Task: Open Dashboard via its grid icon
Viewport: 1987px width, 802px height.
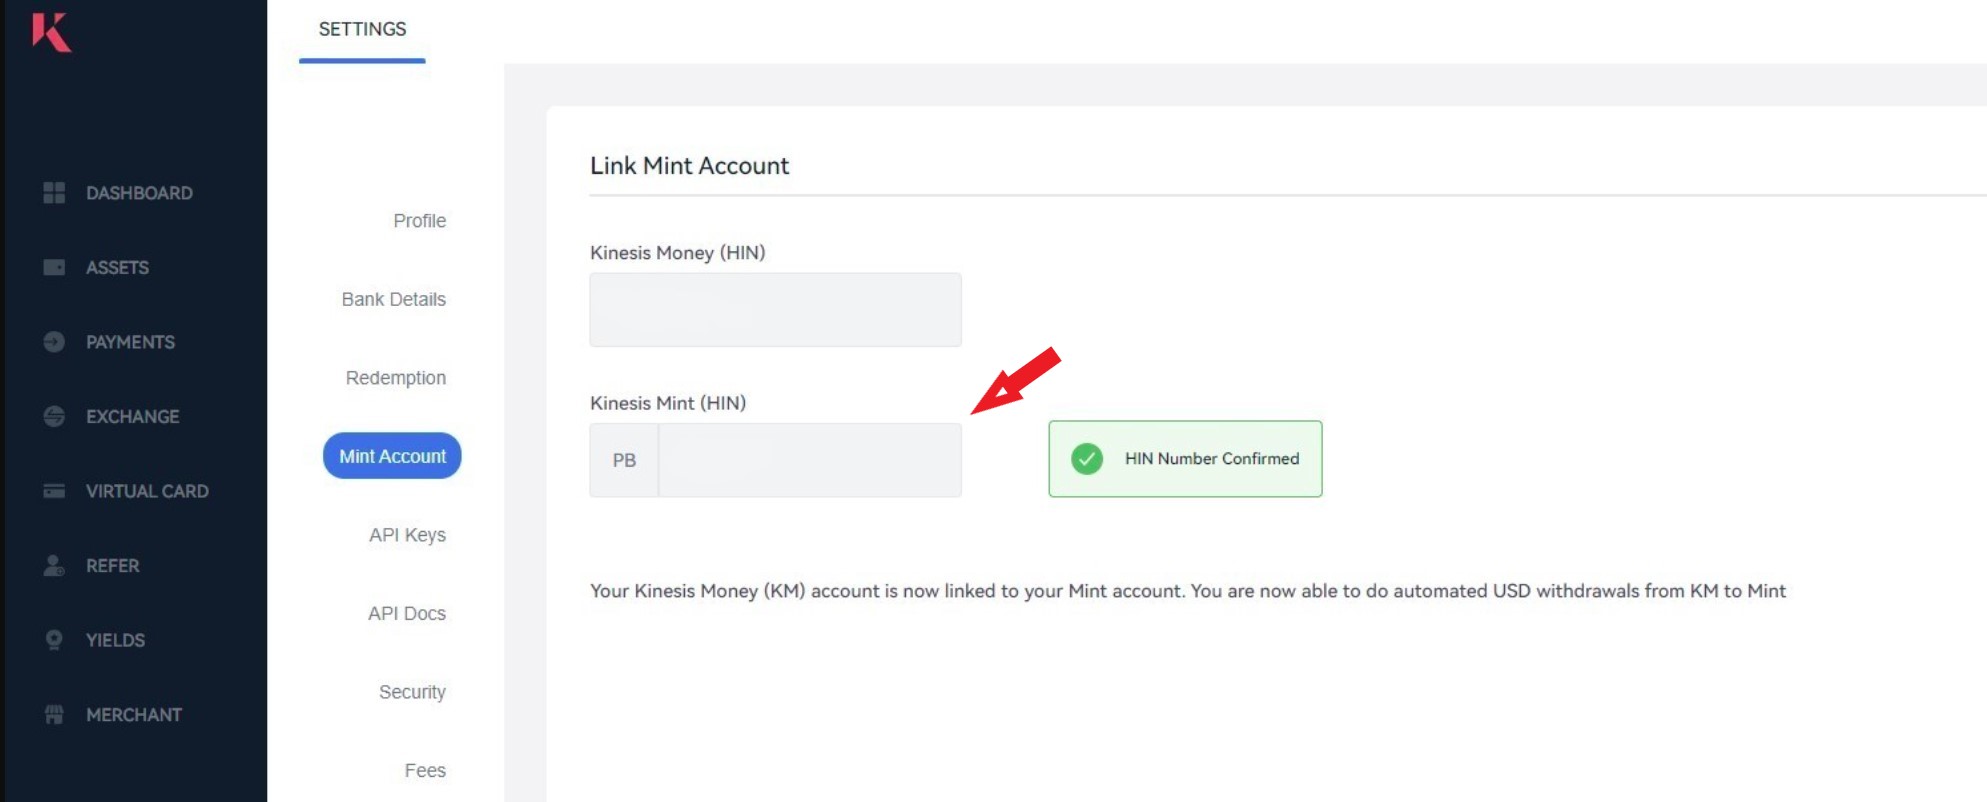Action: point(54,193)
